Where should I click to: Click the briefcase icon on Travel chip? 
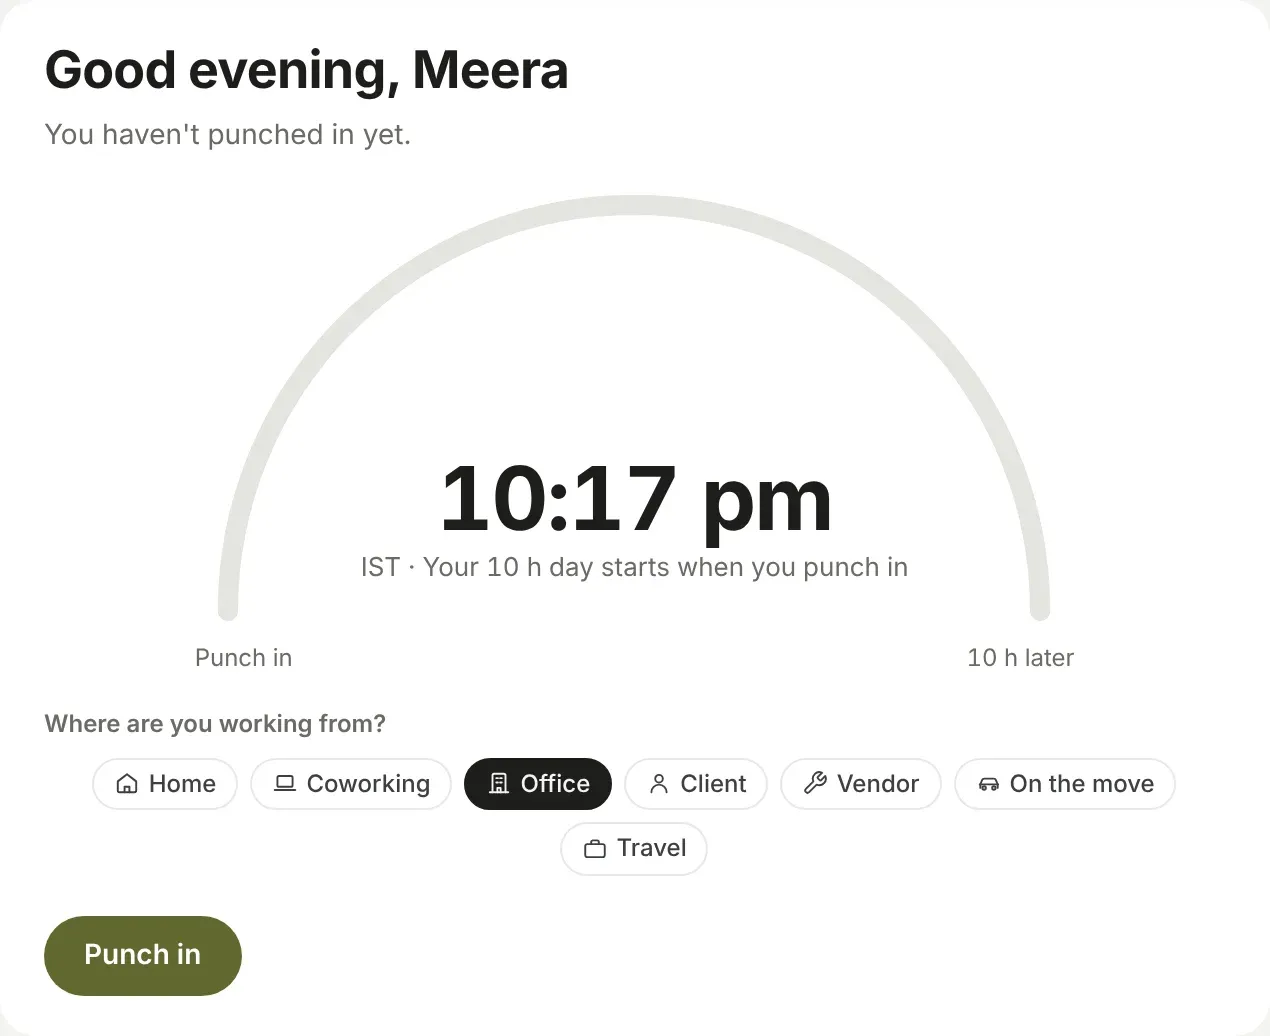(595, 849)
